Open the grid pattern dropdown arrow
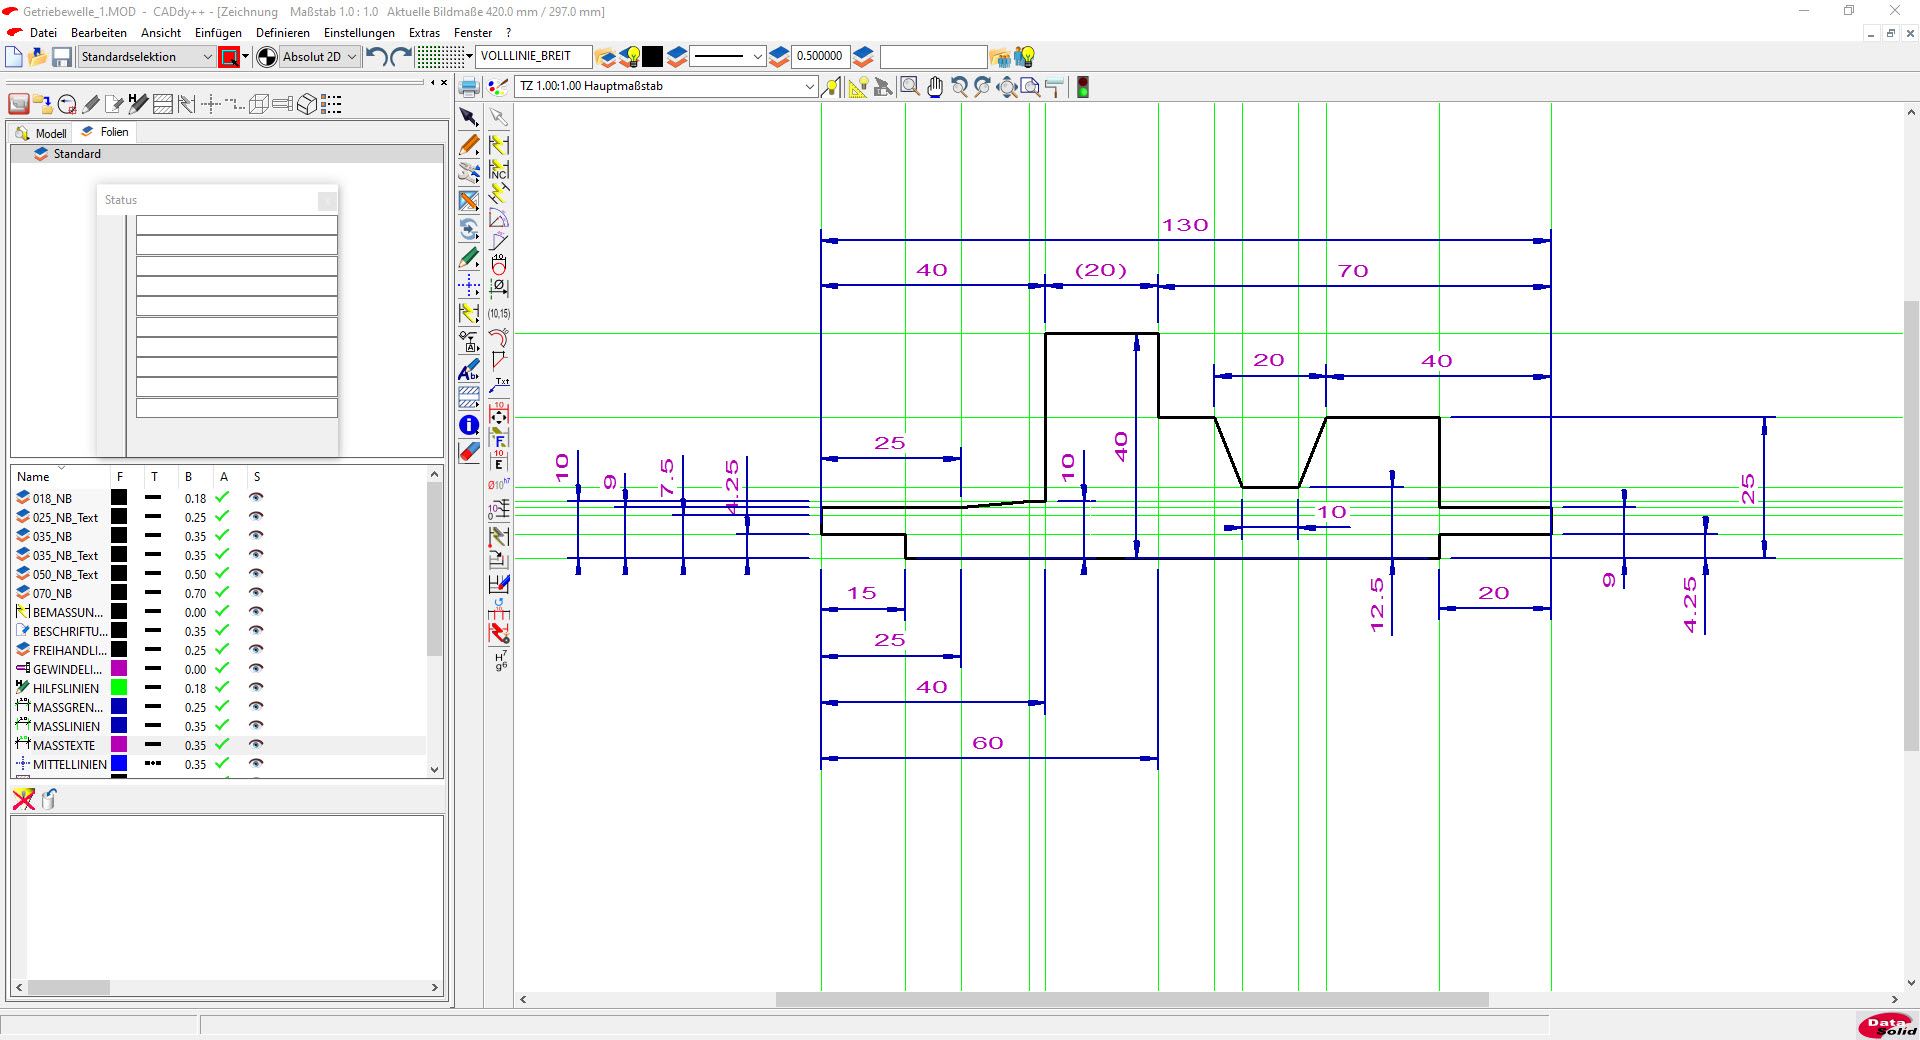 (469, 57)
